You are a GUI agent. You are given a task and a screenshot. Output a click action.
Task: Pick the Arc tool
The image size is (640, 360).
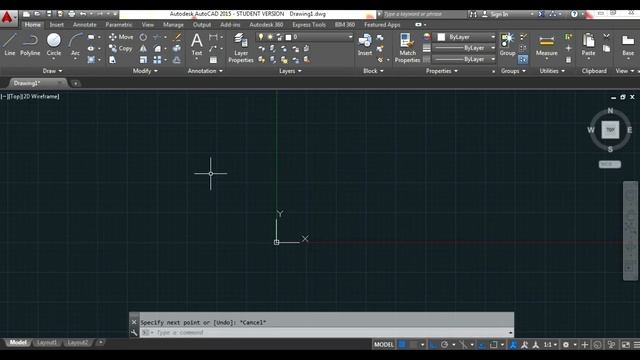(76, 44)
